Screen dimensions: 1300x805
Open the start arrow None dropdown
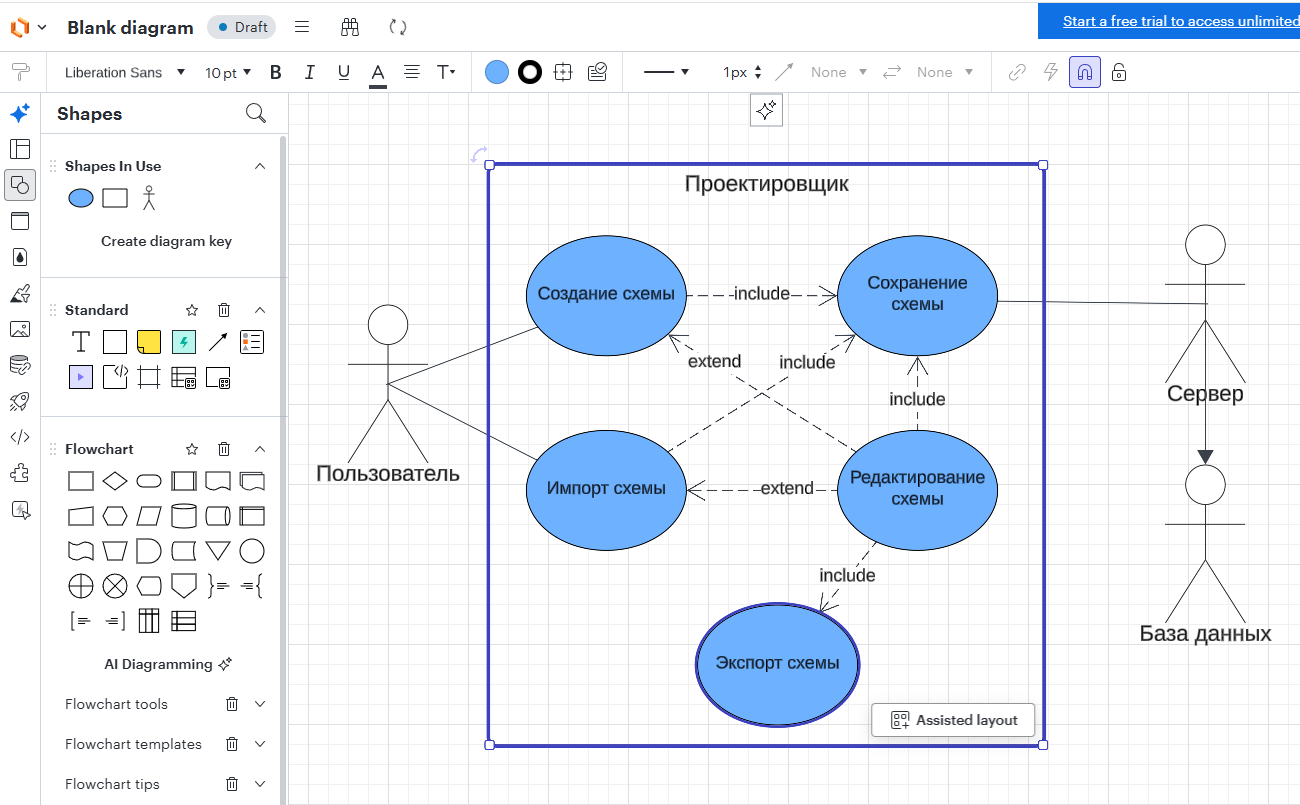point(838,72)
